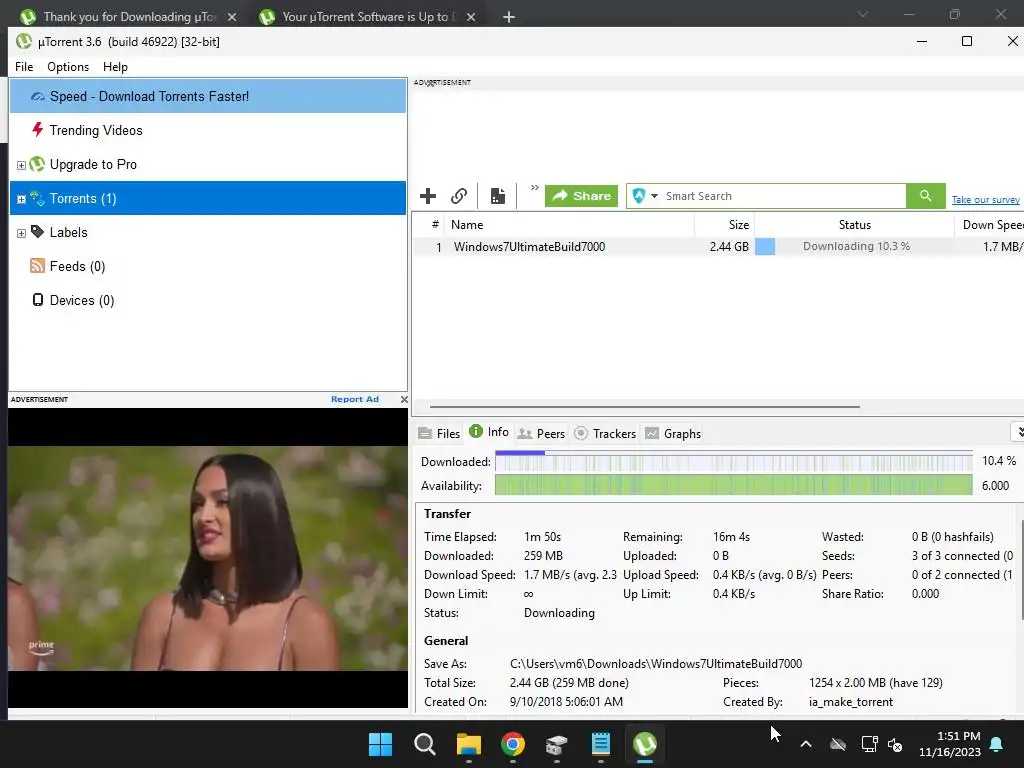Image resolution: width=1024 pixels, height=768 pixels.
Task: Click the Remaining 16m 4s value
Action: coord(731,537)
